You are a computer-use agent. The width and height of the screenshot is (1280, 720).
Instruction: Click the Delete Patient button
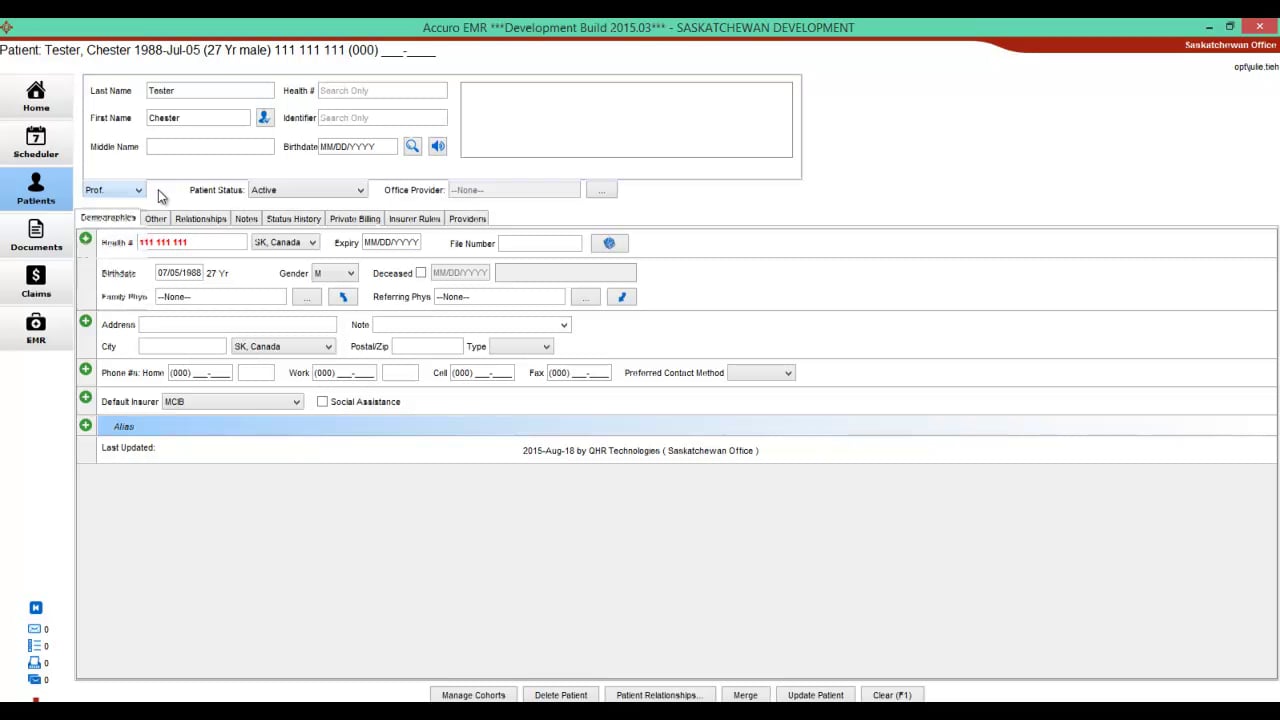(x=561, y=695)
